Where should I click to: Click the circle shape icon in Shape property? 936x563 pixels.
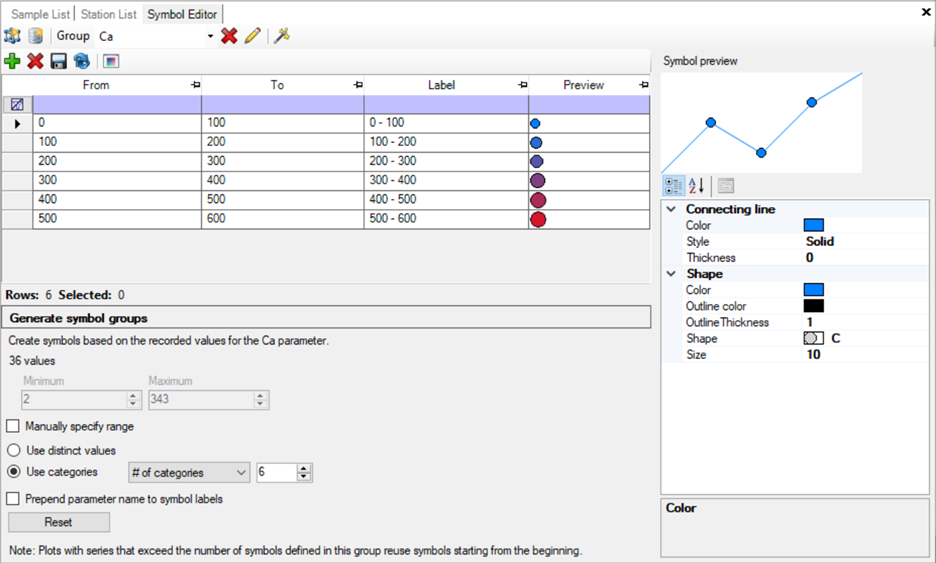pos(813,339)
